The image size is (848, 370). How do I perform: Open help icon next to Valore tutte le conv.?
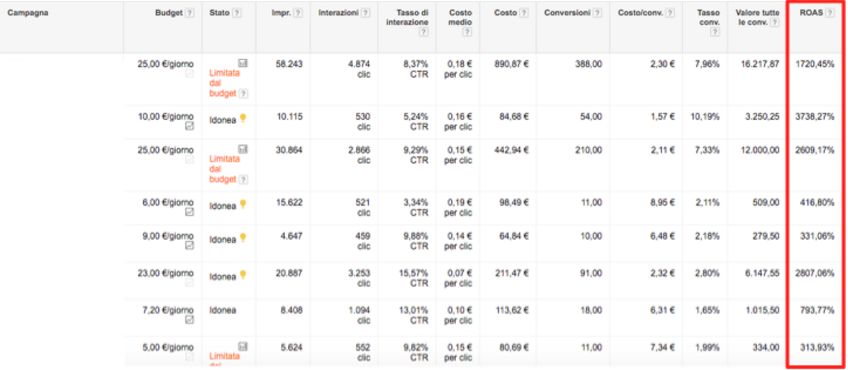click(x=775, y=23)
